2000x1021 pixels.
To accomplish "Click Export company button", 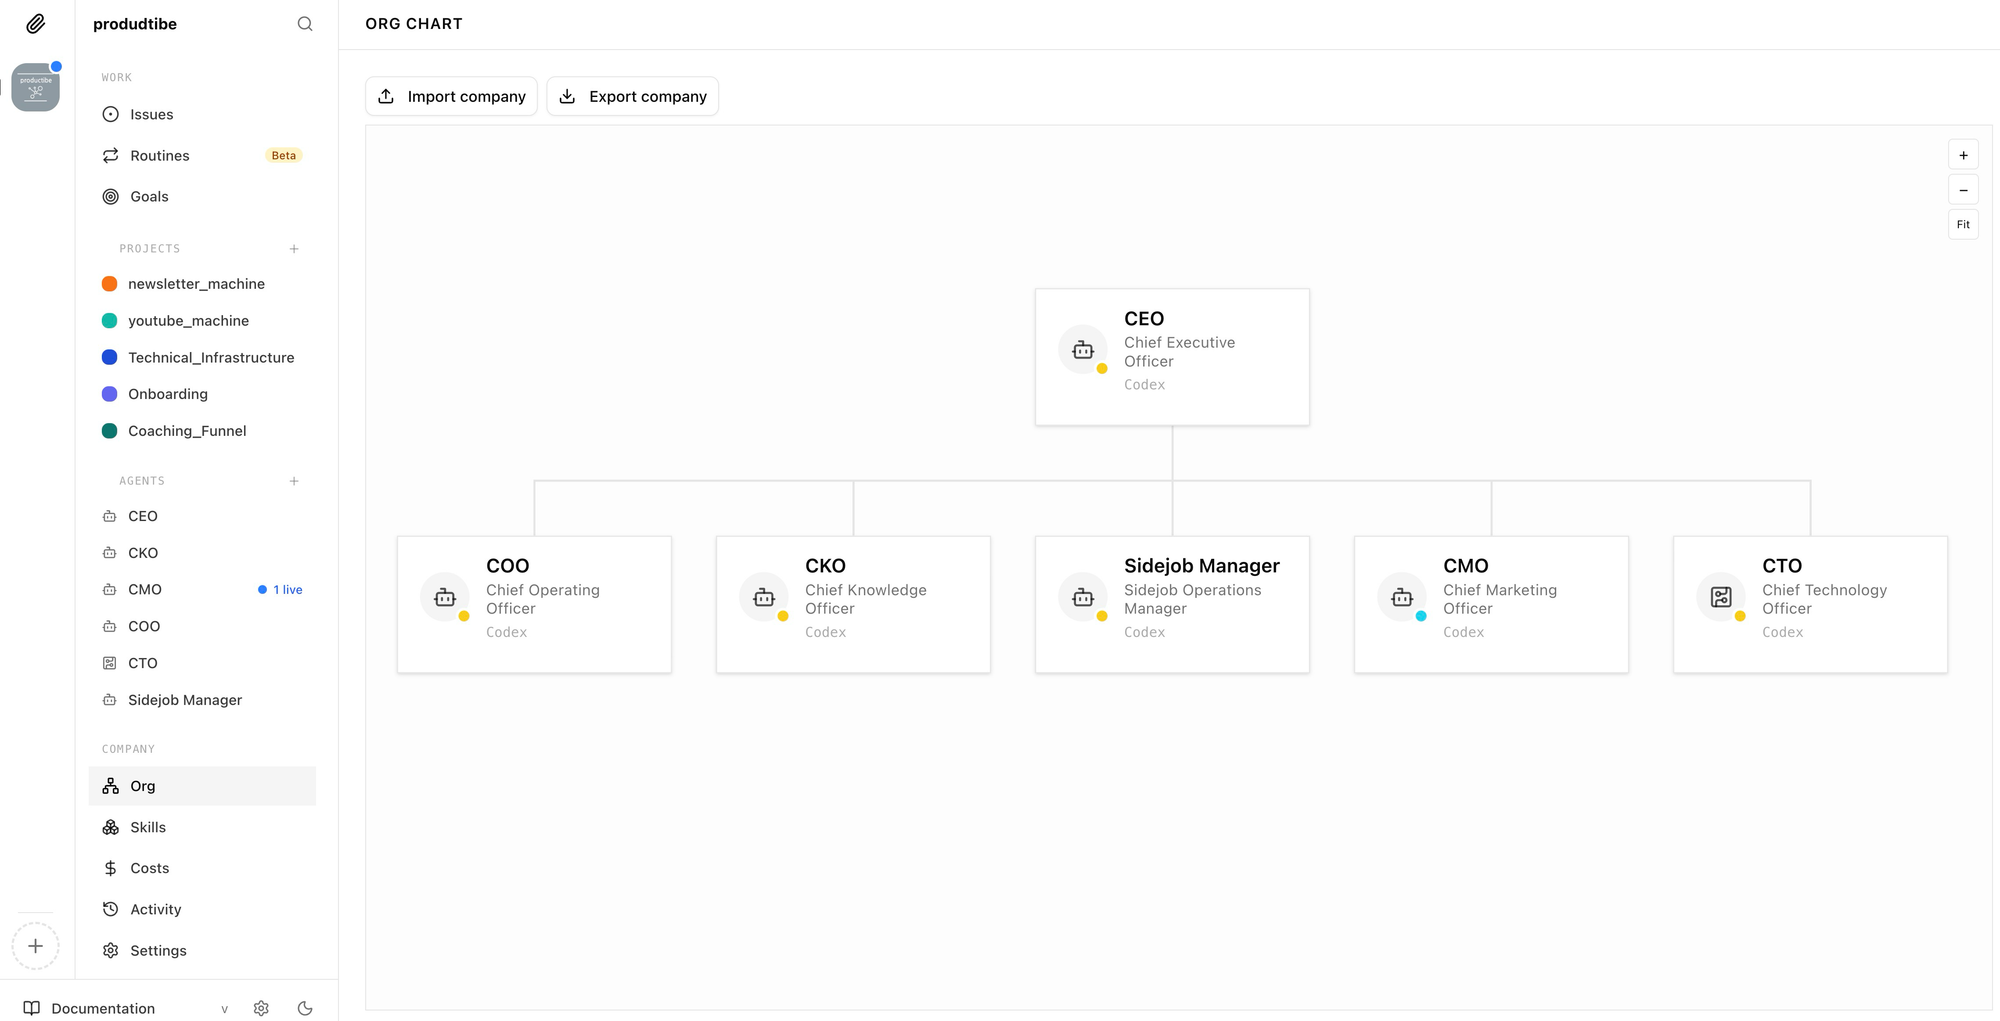I will click(632, 96).
